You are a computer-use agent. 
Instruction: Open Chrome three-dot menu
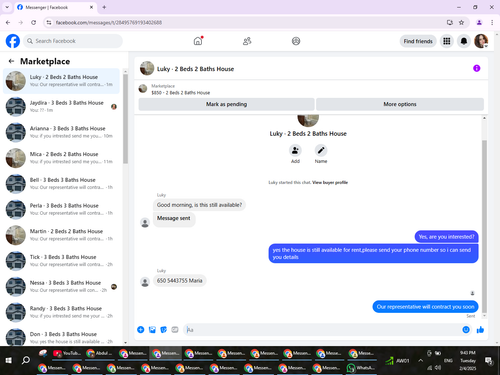(x=492, y=22)
